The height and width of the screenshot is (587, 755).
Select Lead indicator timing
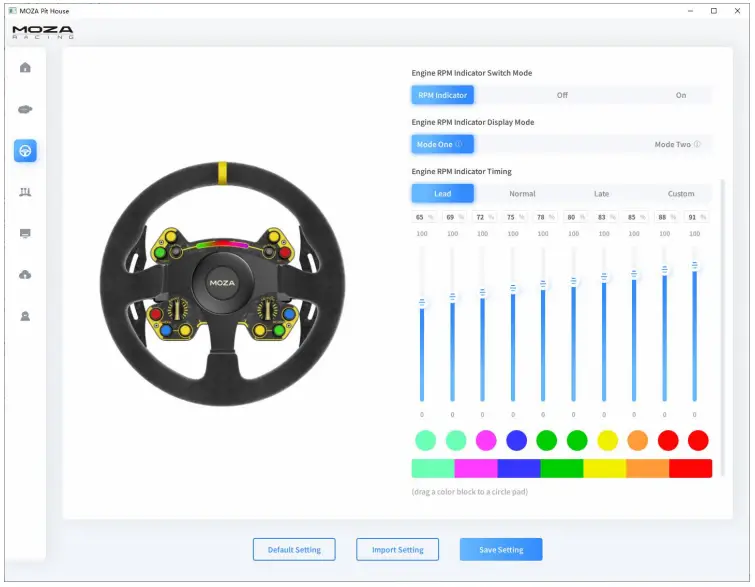coord(443,194)
